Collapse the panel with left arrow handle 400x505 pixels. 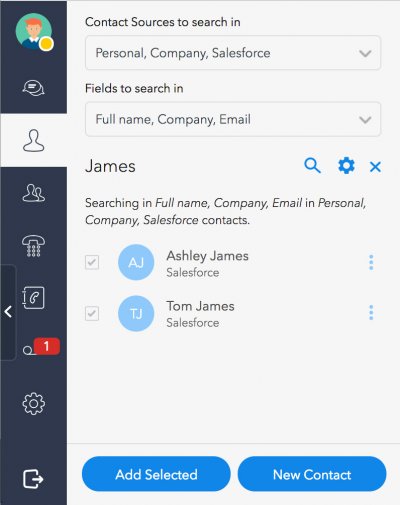tap(8, 312)
